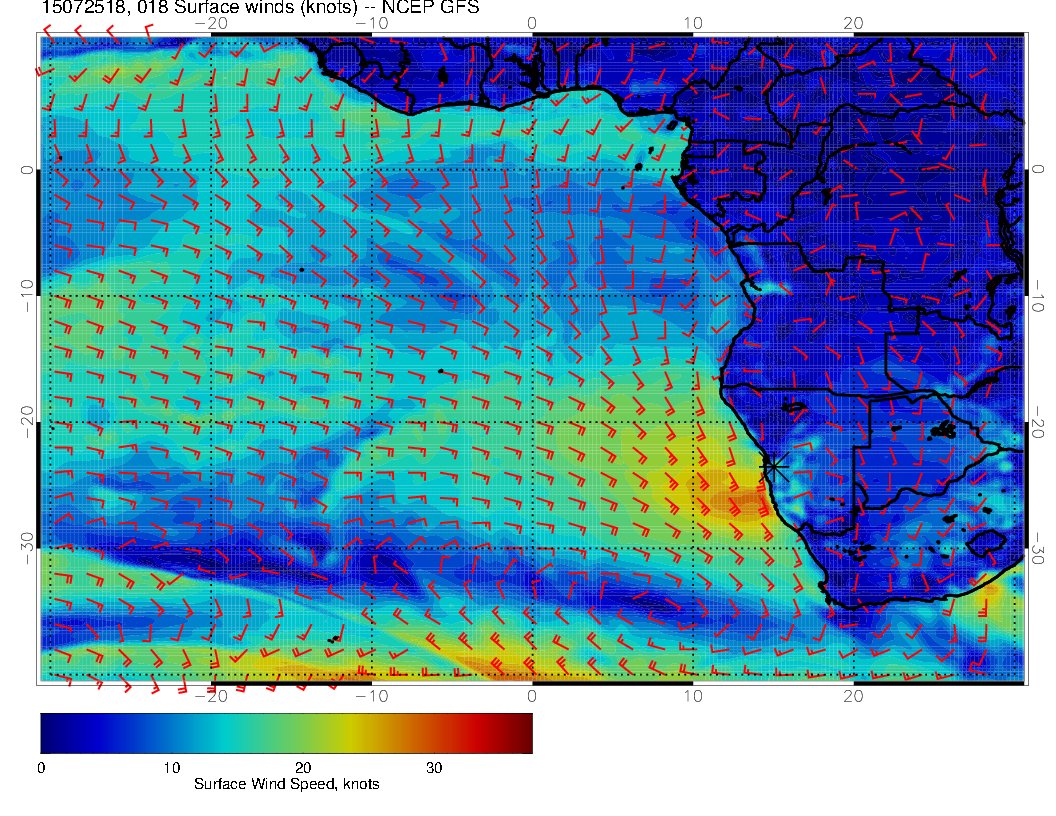Click the plot title mentioning NCEP GFS
Viewport: 1056px width, 816px height.
pyautogui.click(x=260, y=8)
